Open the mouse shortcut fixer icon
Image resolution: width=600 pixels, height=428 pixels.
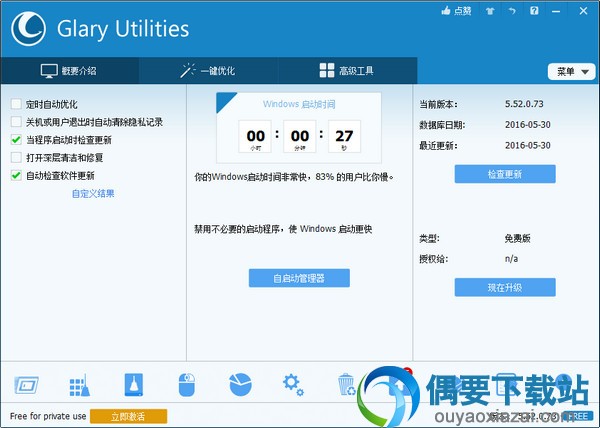(187, 385)
